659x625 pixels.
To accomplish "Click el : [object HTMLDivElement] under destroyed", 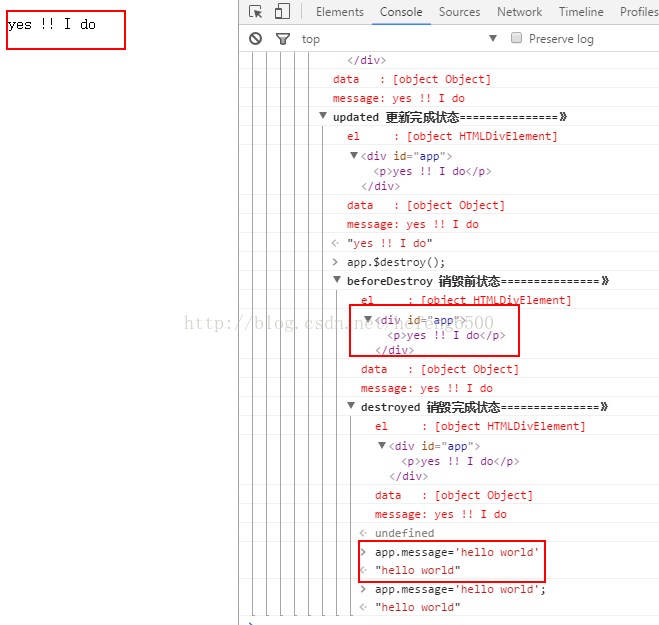I will pos(480,426).
